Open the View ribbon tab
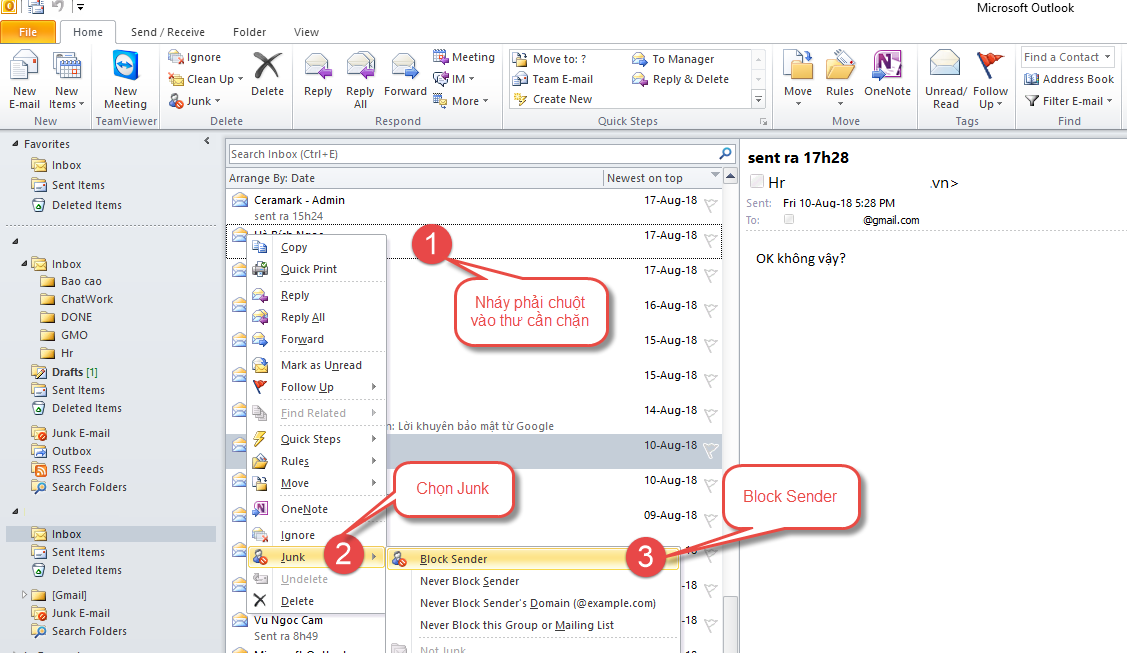The width and height of the screenshot is (1127, 653). pos(306,32)
